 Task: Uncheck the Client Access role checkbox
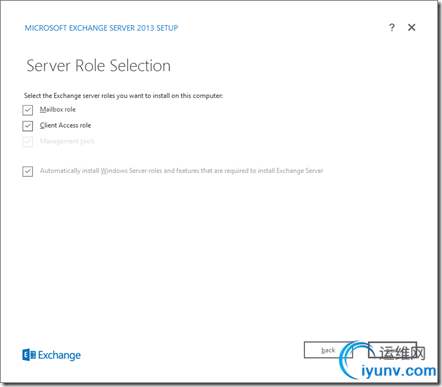[x=28, y=126]
